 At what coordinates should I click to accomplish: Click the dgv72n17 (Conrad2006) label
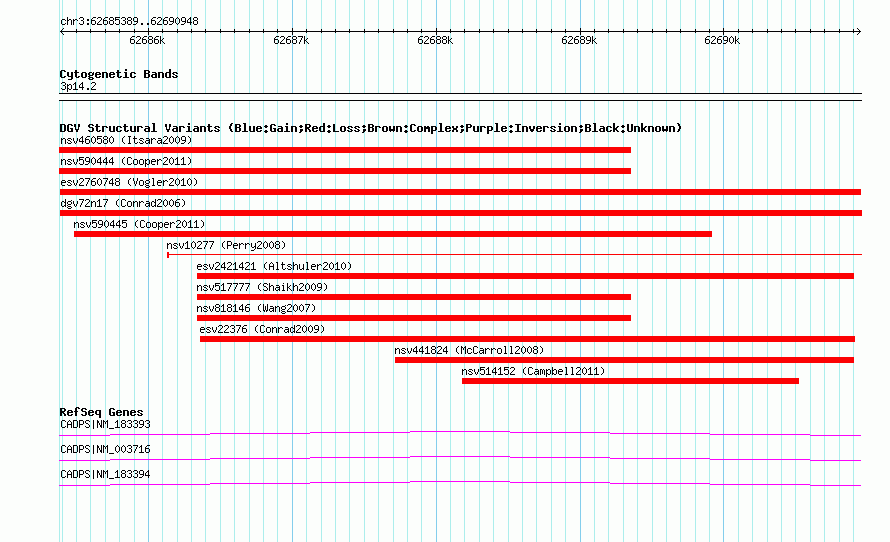tap(123, 203)
